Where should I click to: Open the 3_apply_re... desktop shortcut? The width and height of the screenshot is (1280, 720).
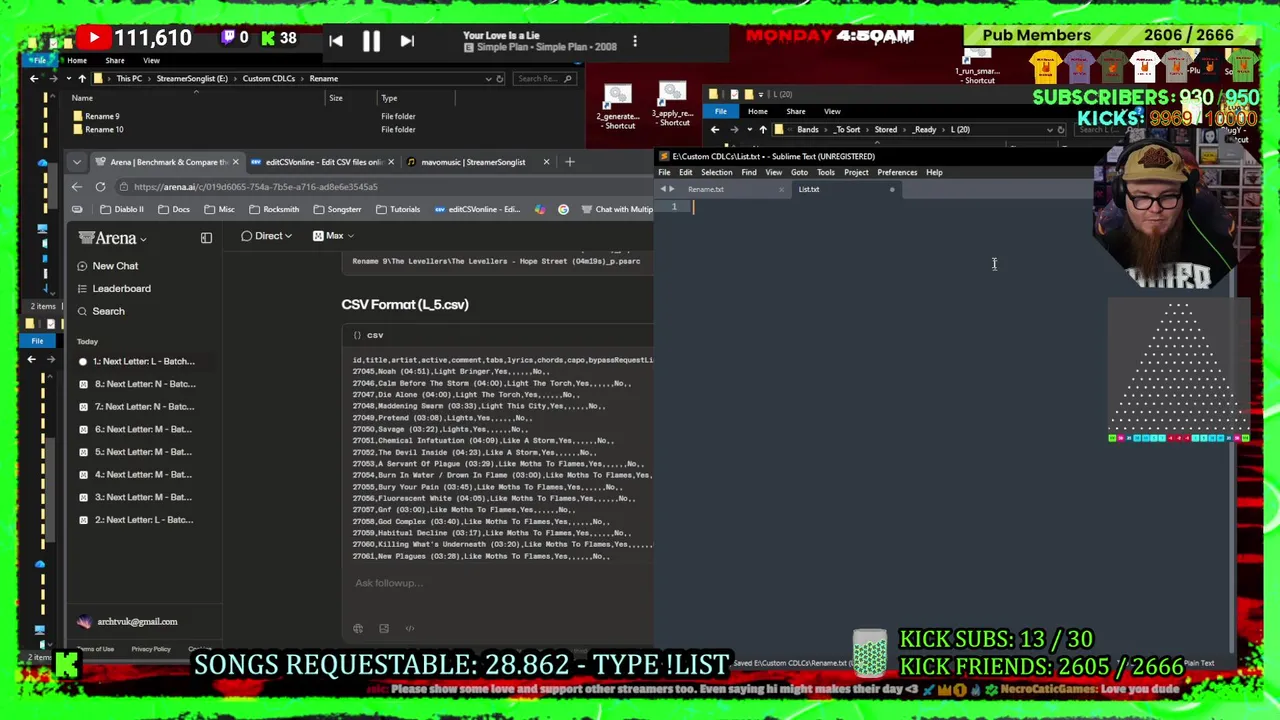[x=673, y=105]
